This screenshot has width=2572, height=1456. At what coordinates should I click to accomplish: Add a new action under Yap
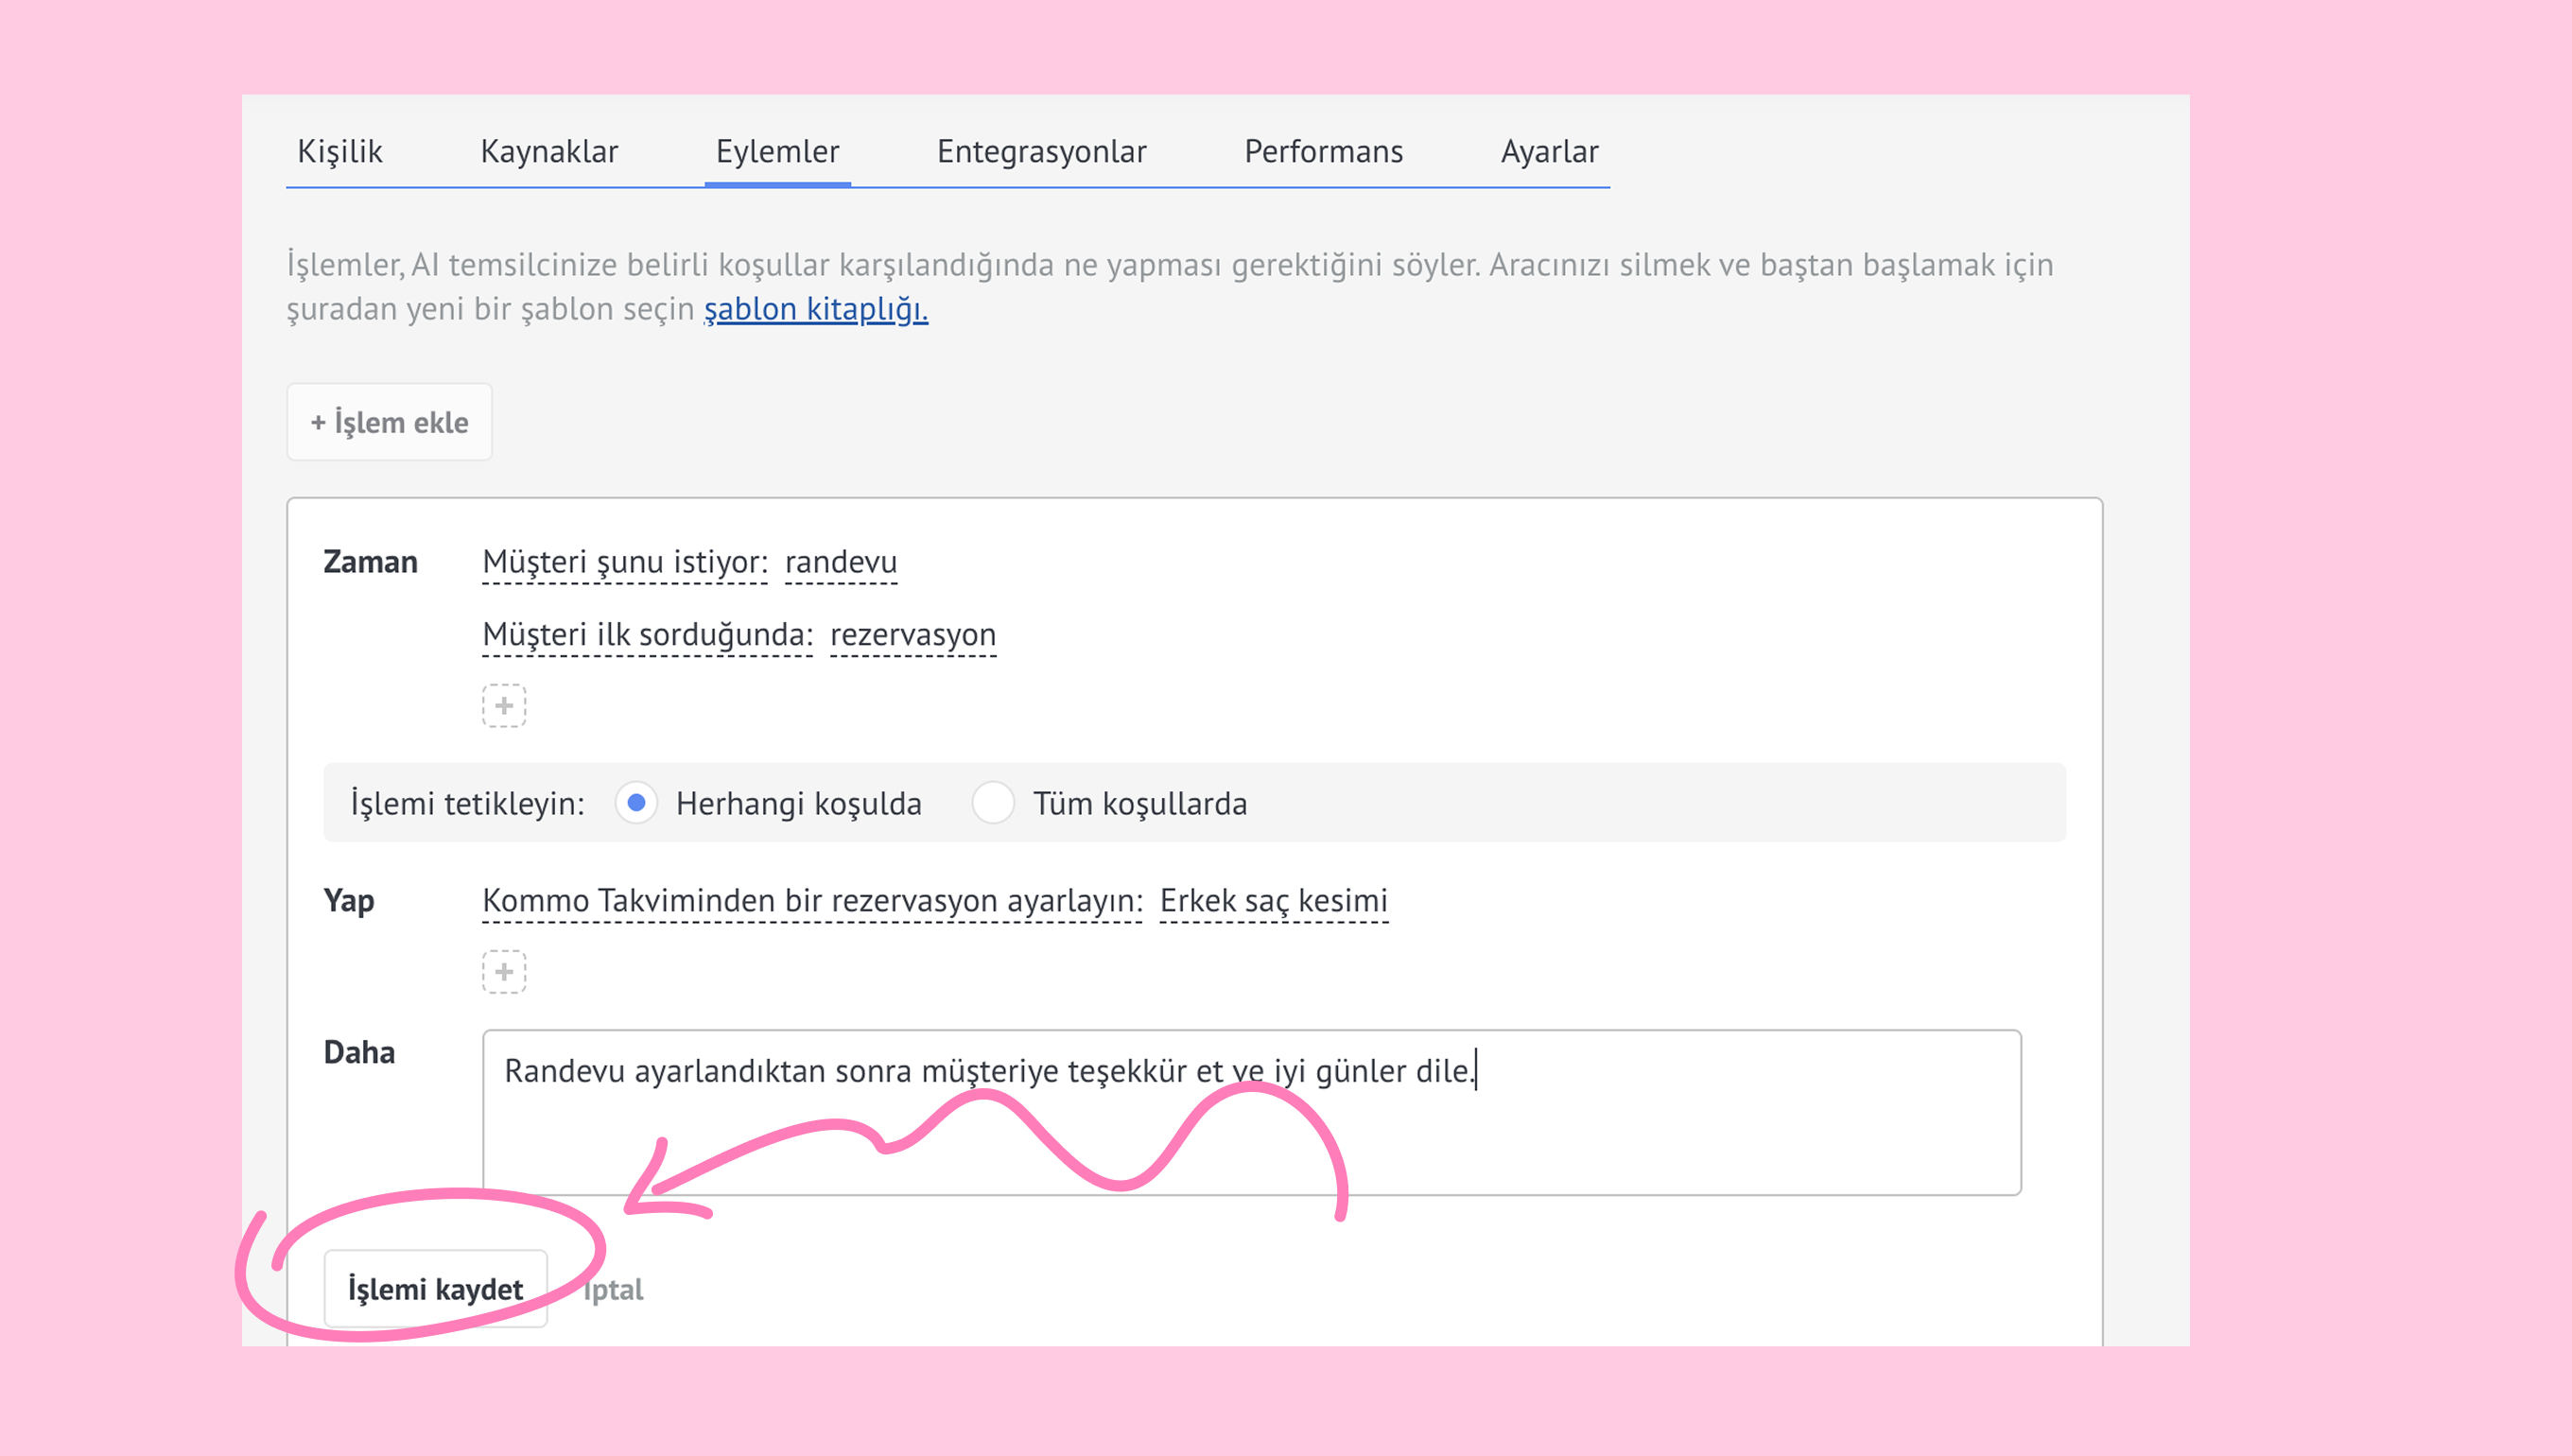coord(504,972)
